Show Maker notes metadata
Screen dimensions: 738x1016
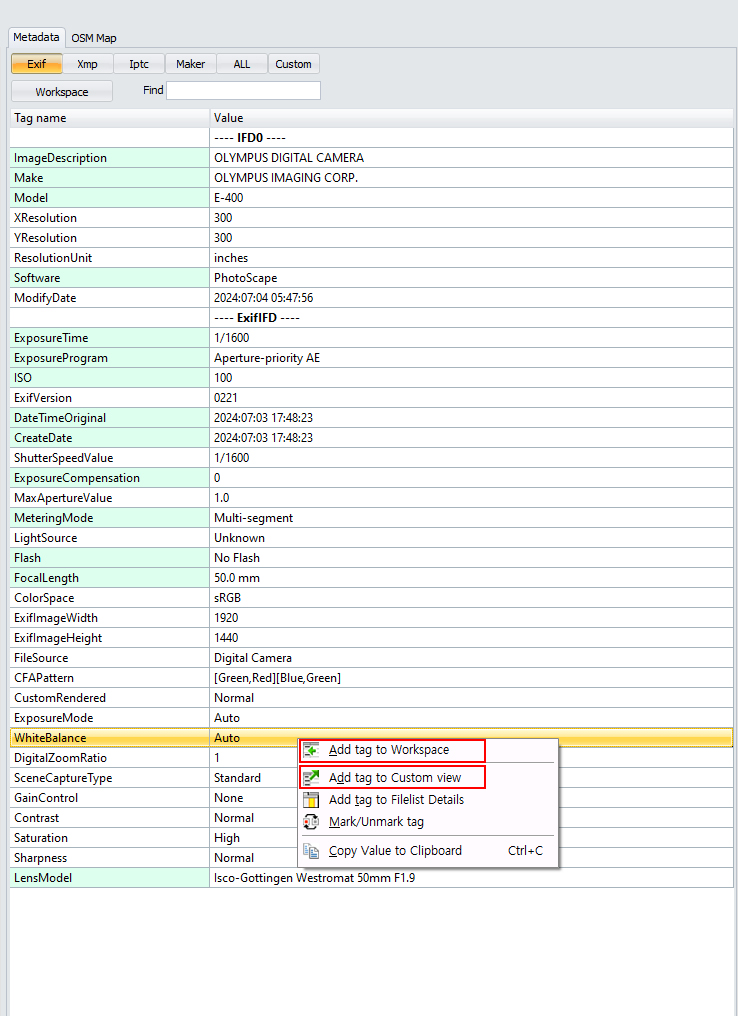[190, 64]
